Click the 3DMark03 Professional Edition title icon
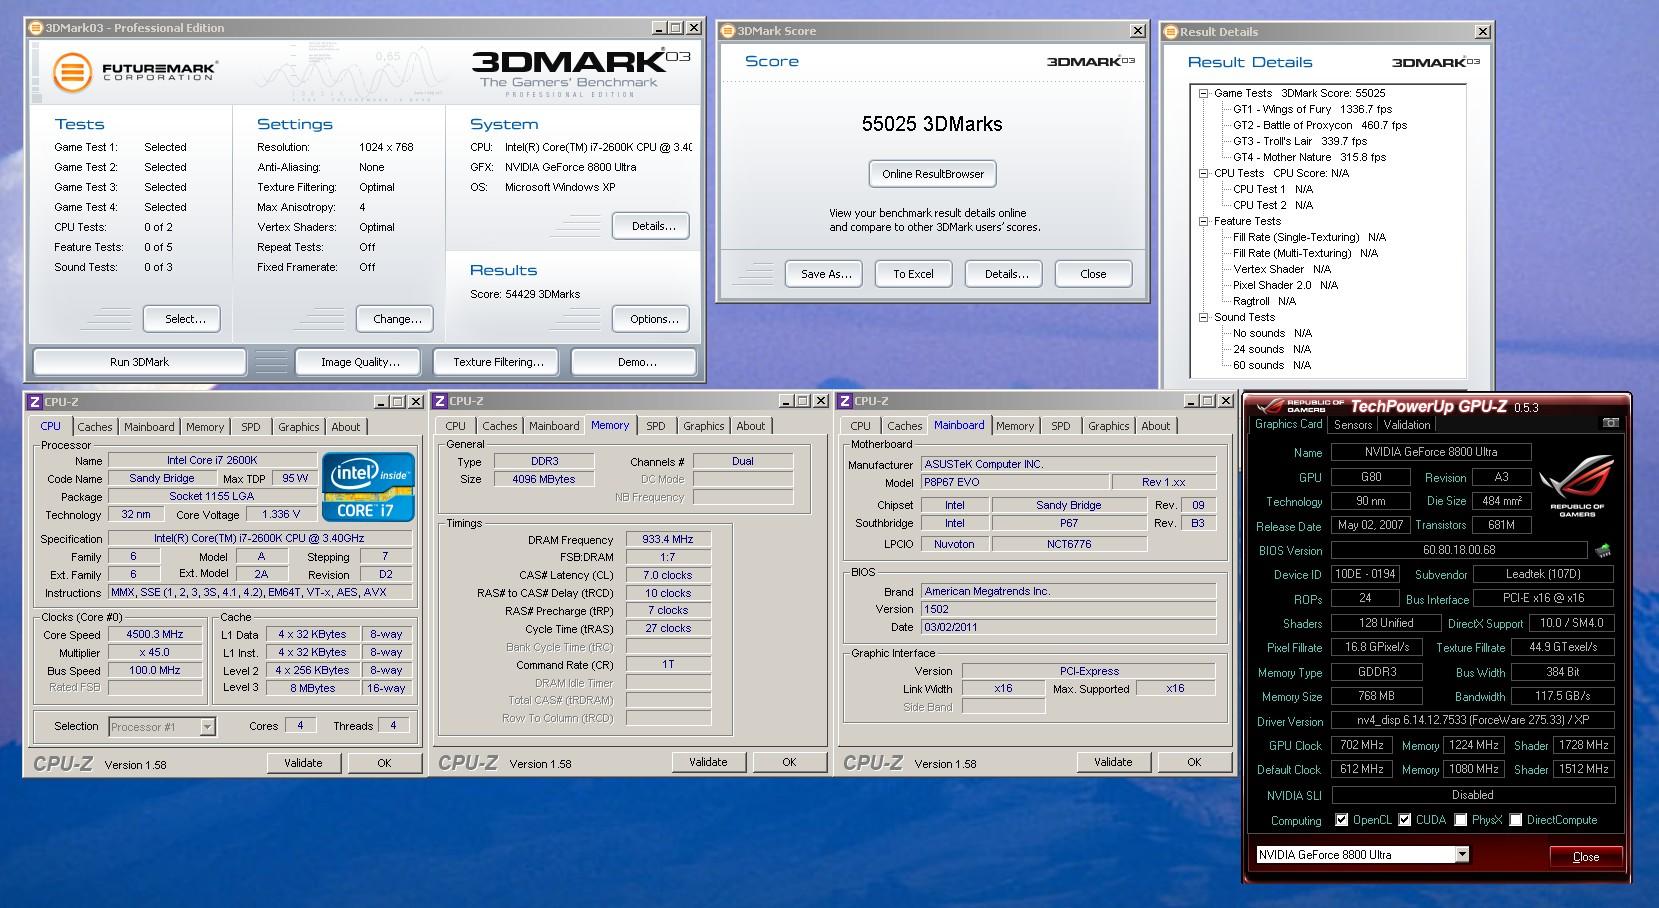 pos(36,28)
